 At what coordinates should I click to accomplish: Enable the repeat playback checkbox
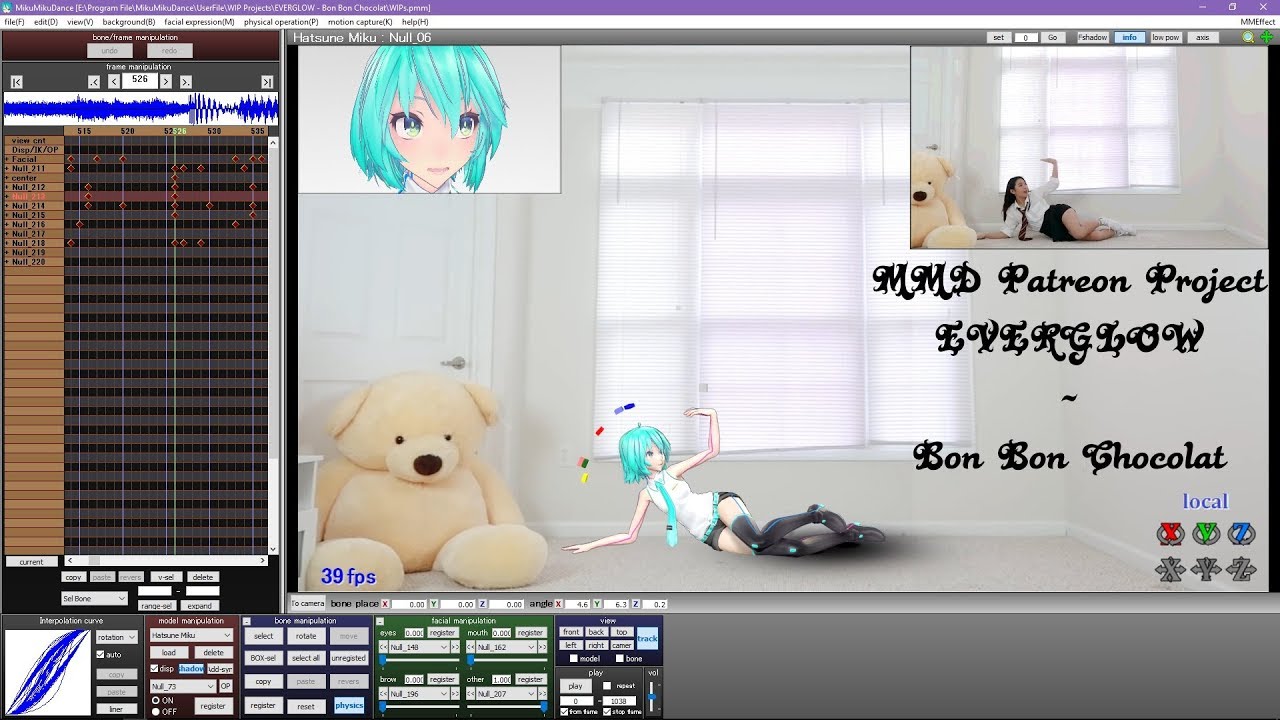pos(607,686)
